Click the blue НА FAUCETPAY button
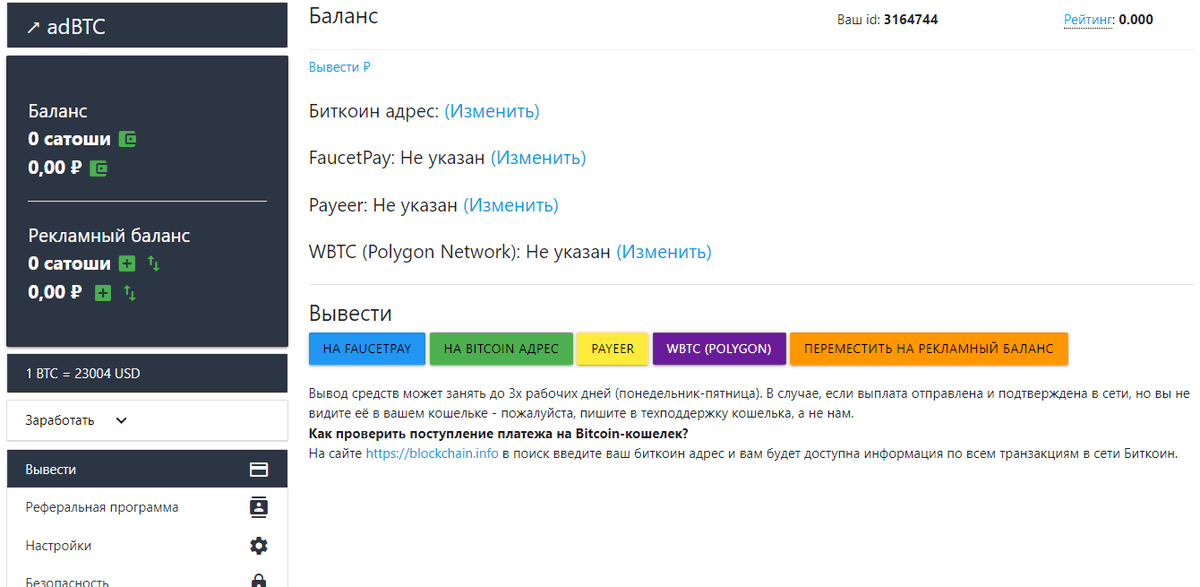The image size is (1200, 587). click(x=367, y=349)
